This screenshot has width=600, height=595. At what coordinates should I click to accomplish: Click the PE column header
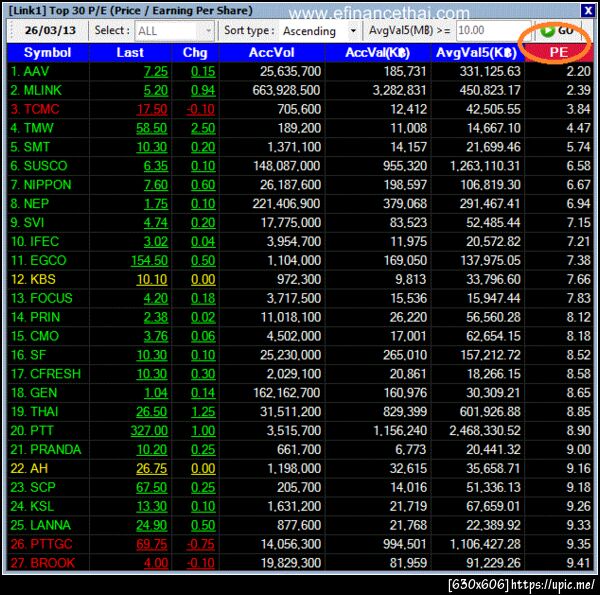[558, 52]
